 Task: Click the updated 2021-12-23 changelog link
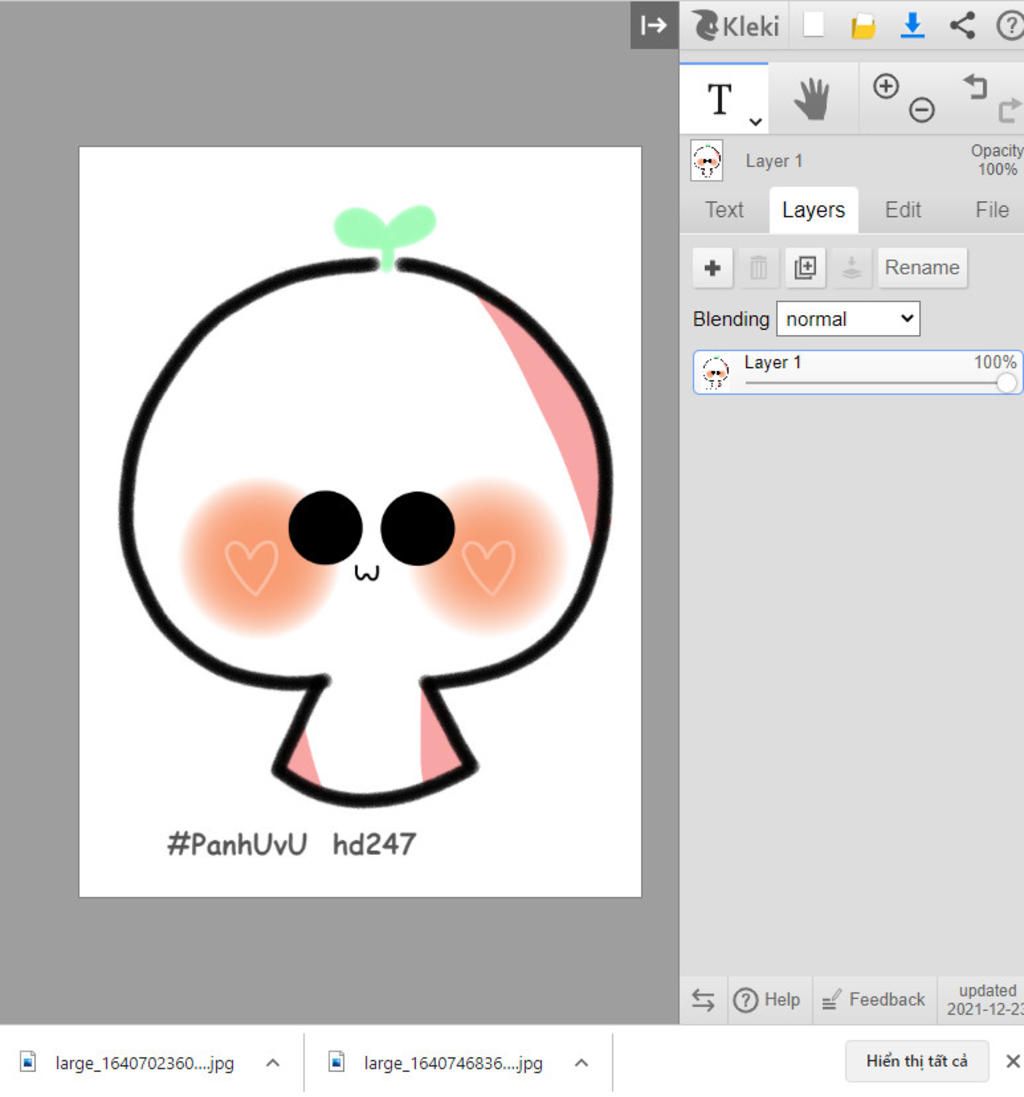click(x=985, y=1000)
